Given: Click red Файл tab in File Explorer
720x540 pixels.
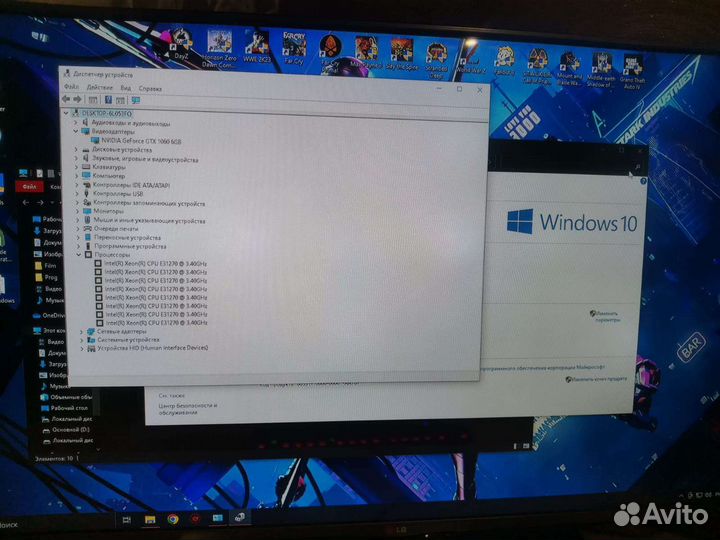Looking at the screenshot, I should [29, 186].
